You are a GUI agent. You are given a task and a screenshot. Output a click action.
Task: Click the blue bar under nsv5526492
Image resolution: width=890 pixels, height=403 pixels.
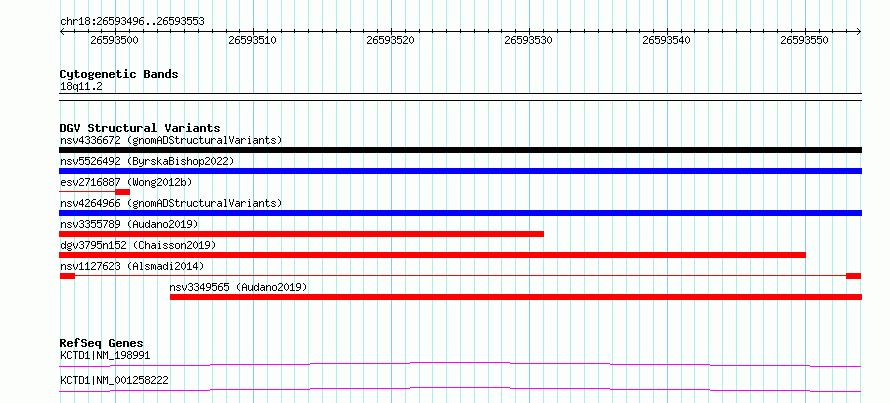(460, 171)
